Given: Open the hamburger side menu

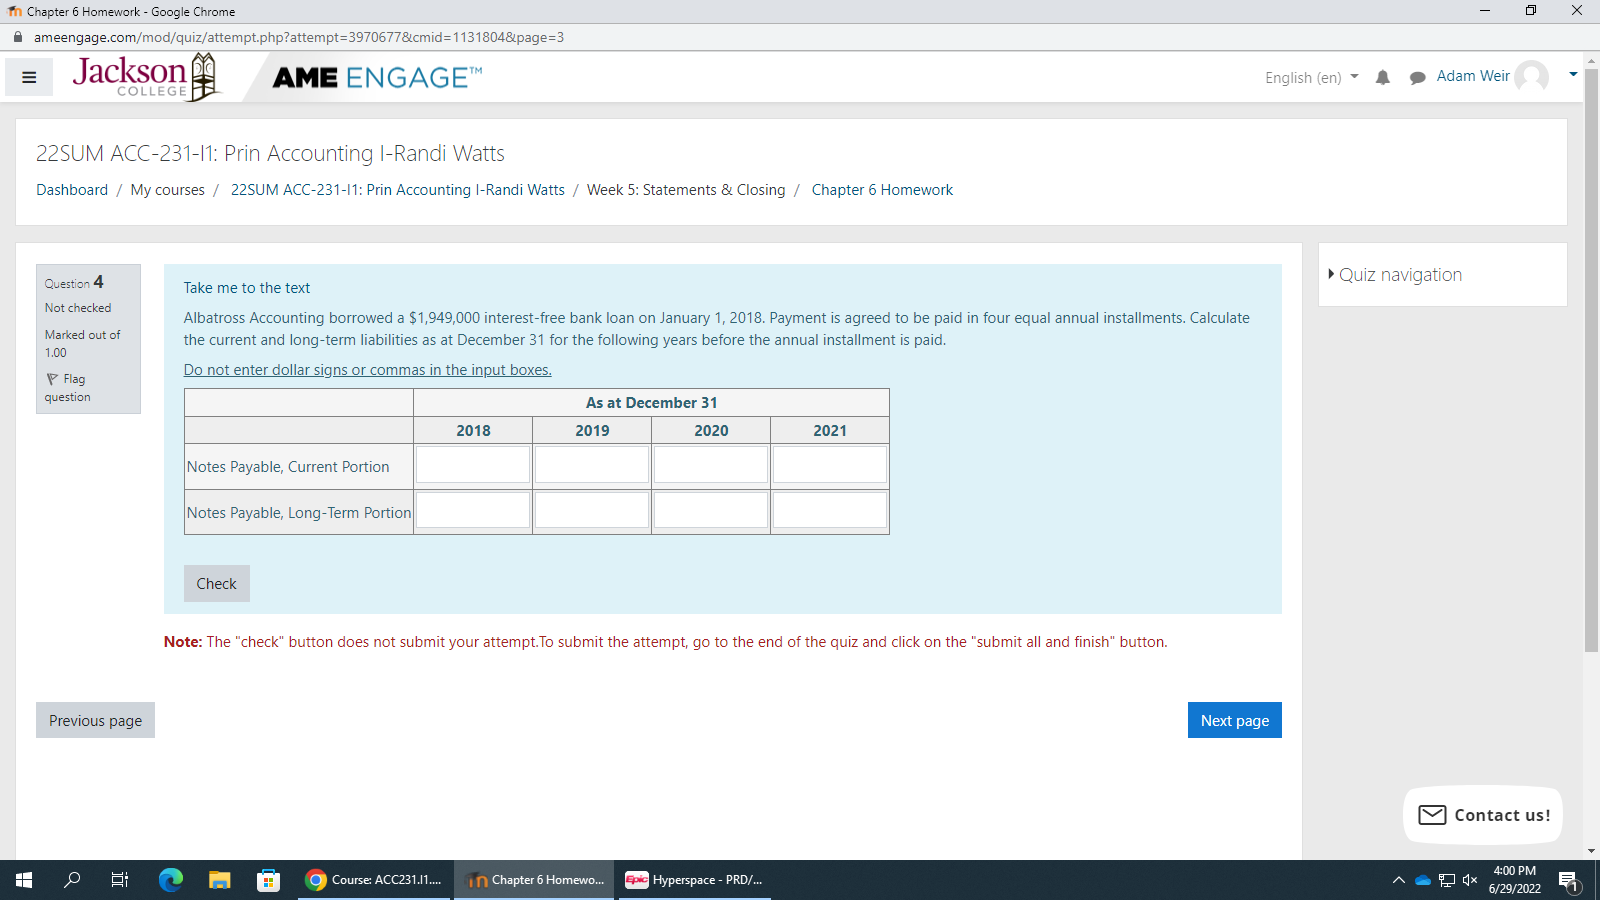Looking at the screenshot, I should click(29, 77).
